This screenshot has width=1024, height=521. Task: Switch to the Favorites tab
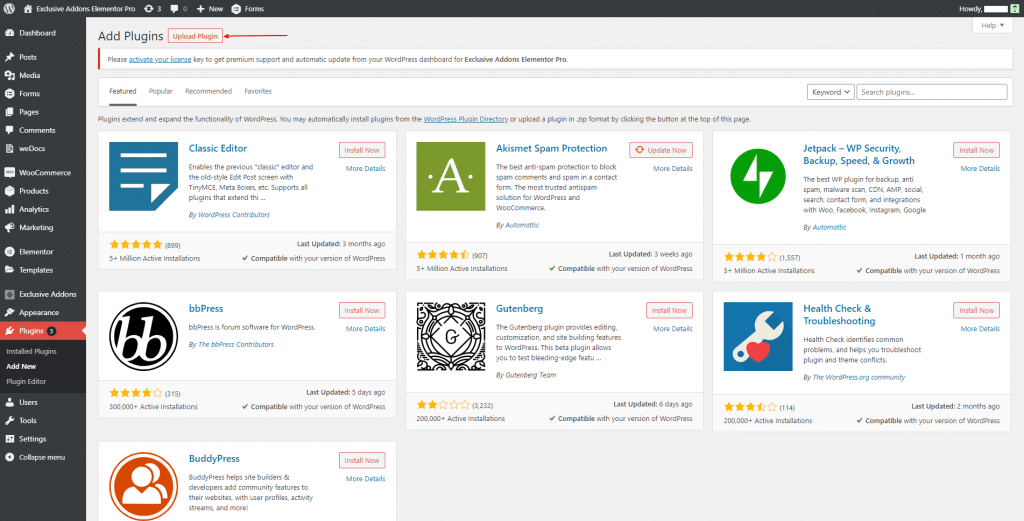258,91
